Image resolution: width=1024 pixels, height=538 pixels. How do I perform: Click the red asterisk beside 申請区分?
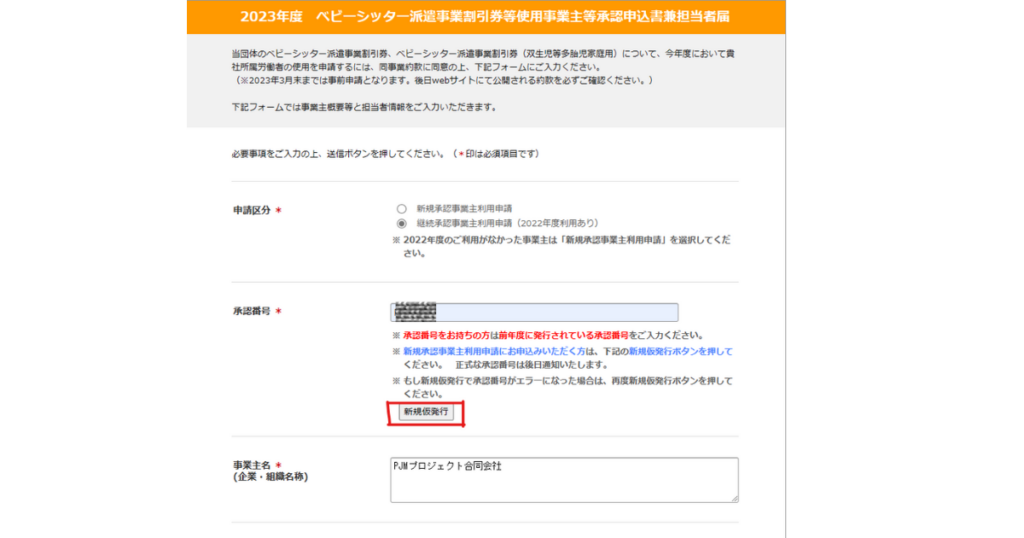[277, 211]
